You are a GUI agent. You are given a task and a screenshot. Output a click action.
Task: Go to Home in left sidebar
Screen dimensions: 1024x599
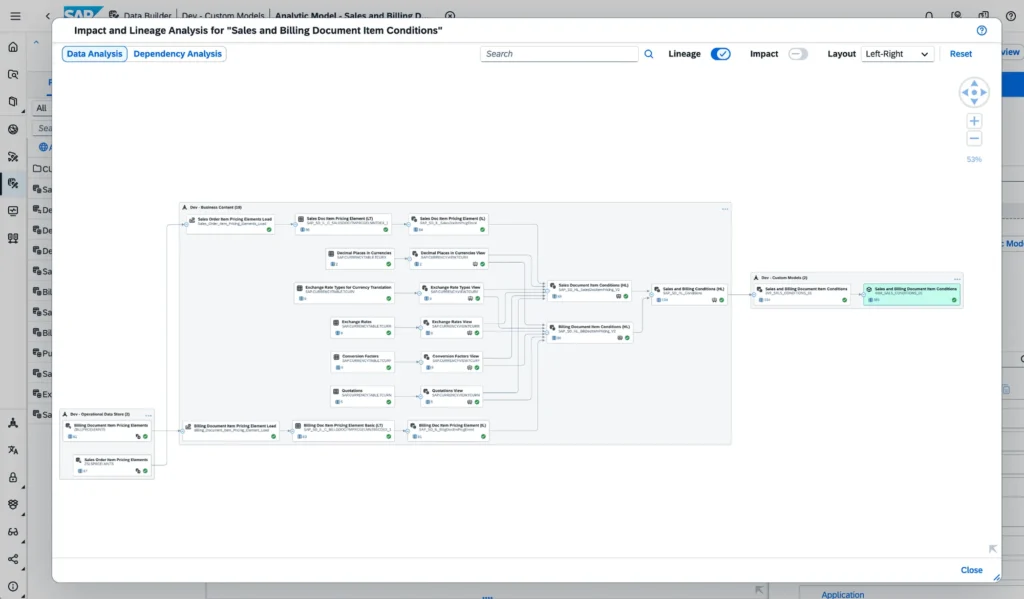pos(13,47)
